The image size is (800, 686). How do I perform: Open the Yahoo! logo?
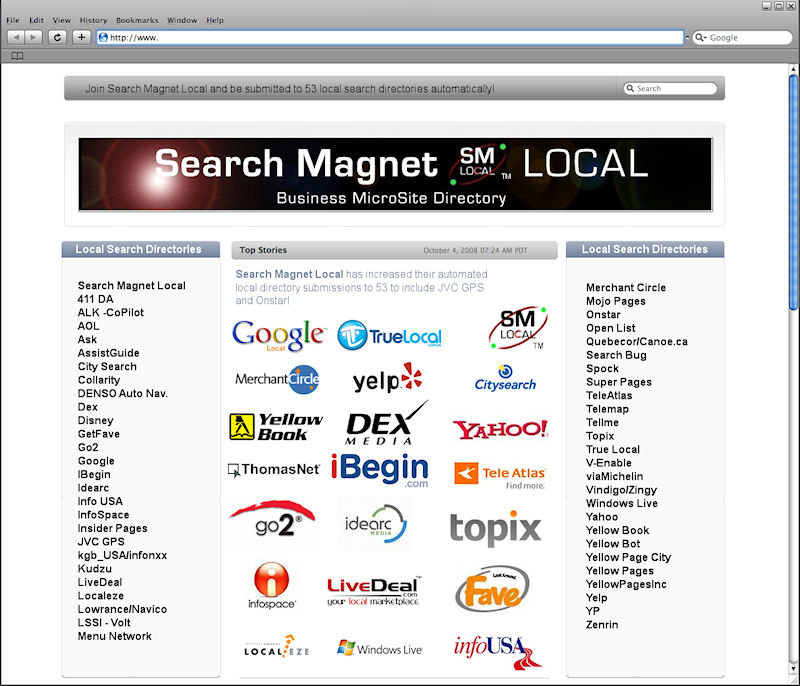[501, 429]
